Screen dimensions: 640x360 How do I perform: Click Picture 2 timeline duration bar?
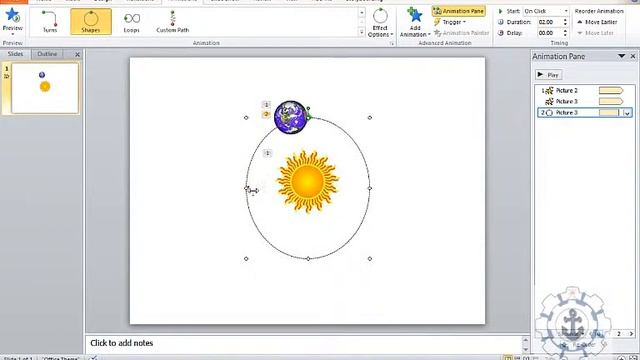(611, 91)
